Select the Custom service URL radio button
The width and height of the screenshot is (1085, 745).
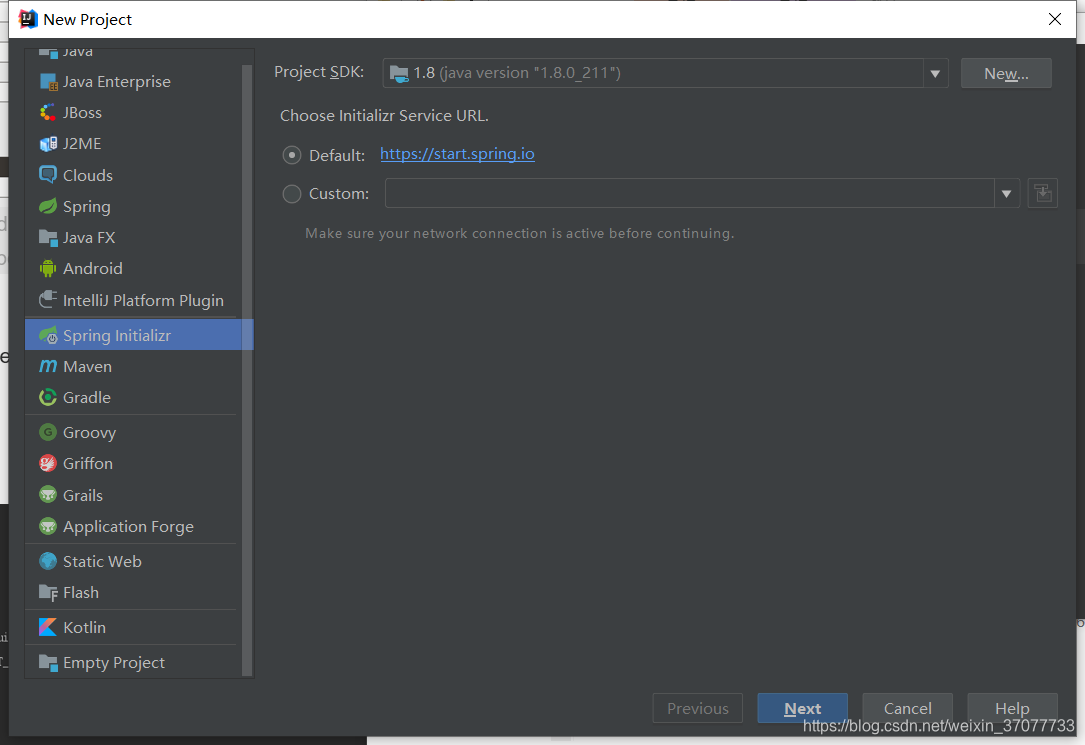point(292,194)
